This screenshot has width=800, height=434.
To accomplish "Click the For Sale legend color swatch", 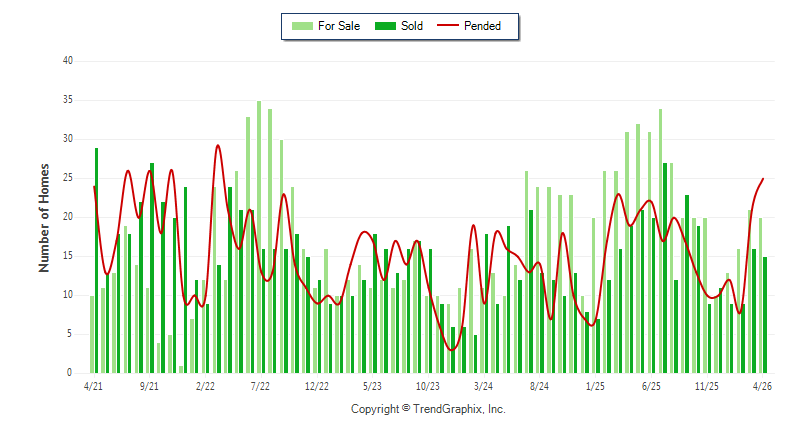I will coord(302,26).
